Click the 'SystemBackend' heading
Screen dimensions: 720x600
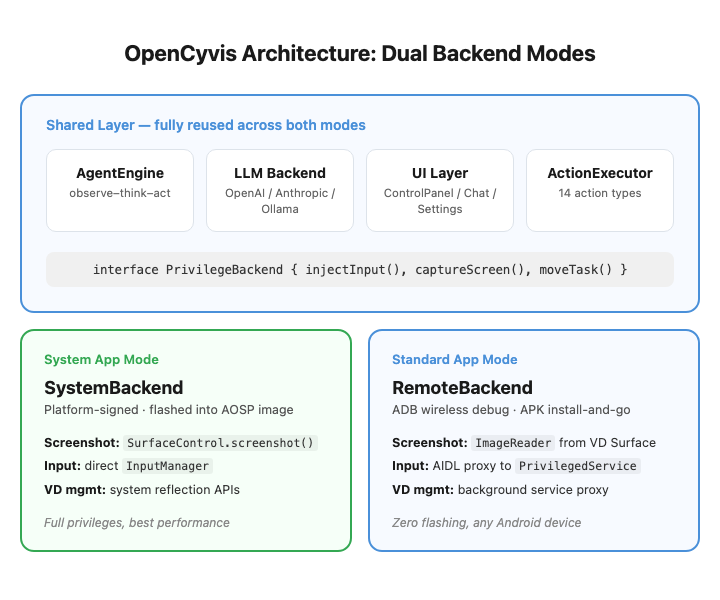pos(113,388)
